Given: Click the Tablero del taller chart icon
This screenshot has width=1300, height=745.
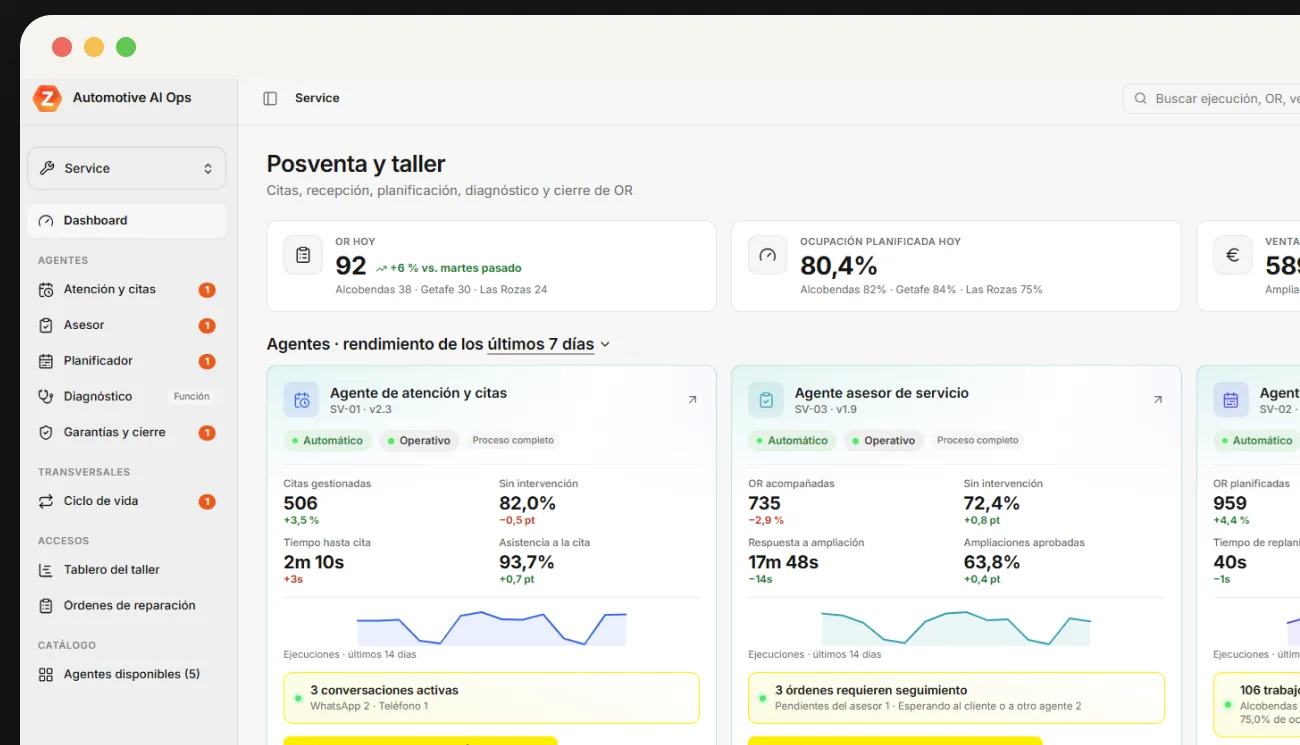Looking at the screenshot, I should [x=46, y=570].
